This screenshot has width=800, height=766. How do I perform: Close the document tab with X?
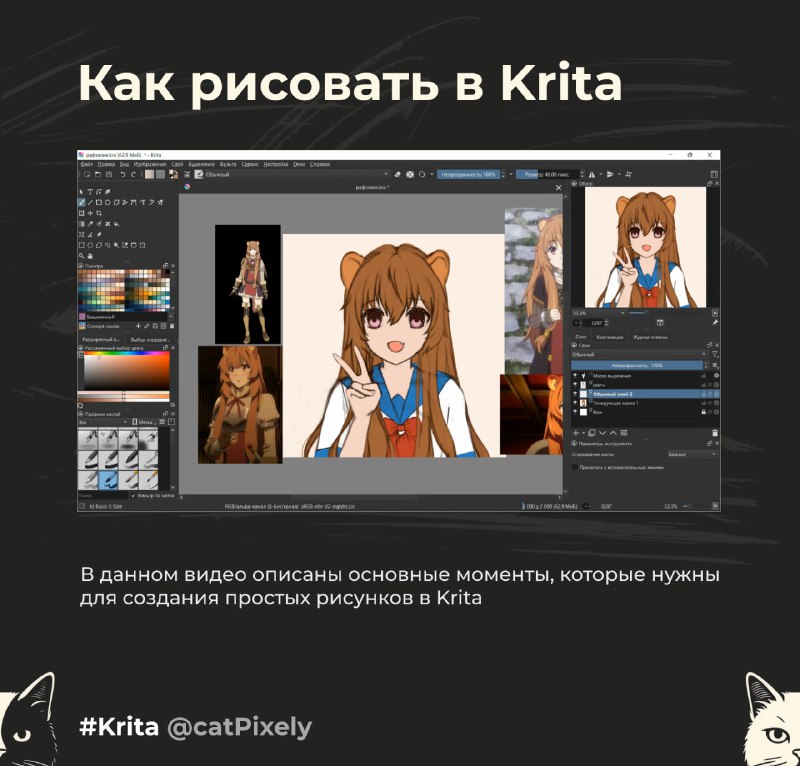(x=558, y=188)
